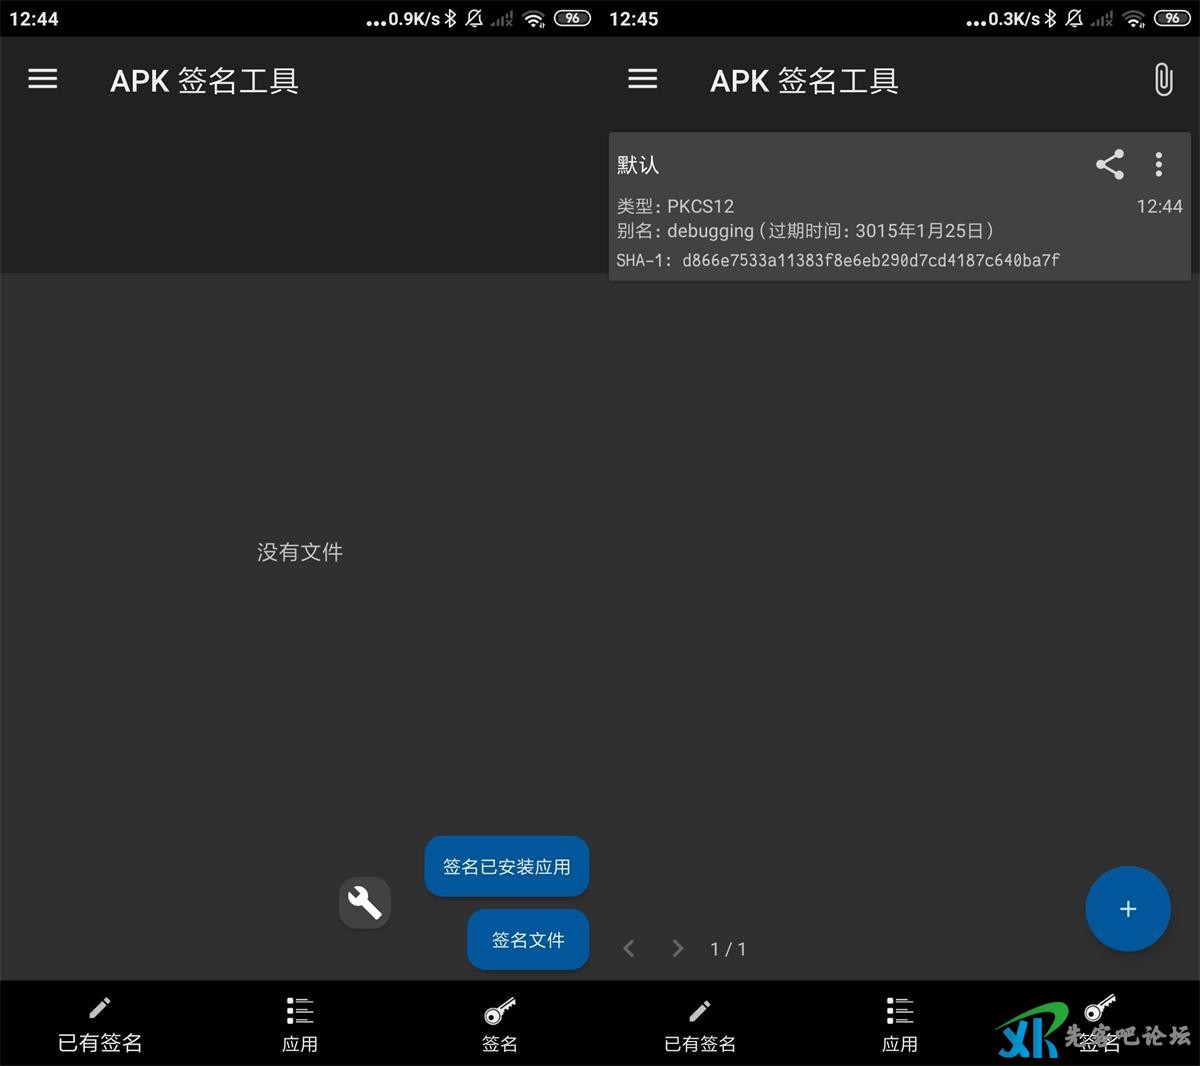1200x1066 pixels.
Task: Click 签名文件 button
Action: point(528,940)
